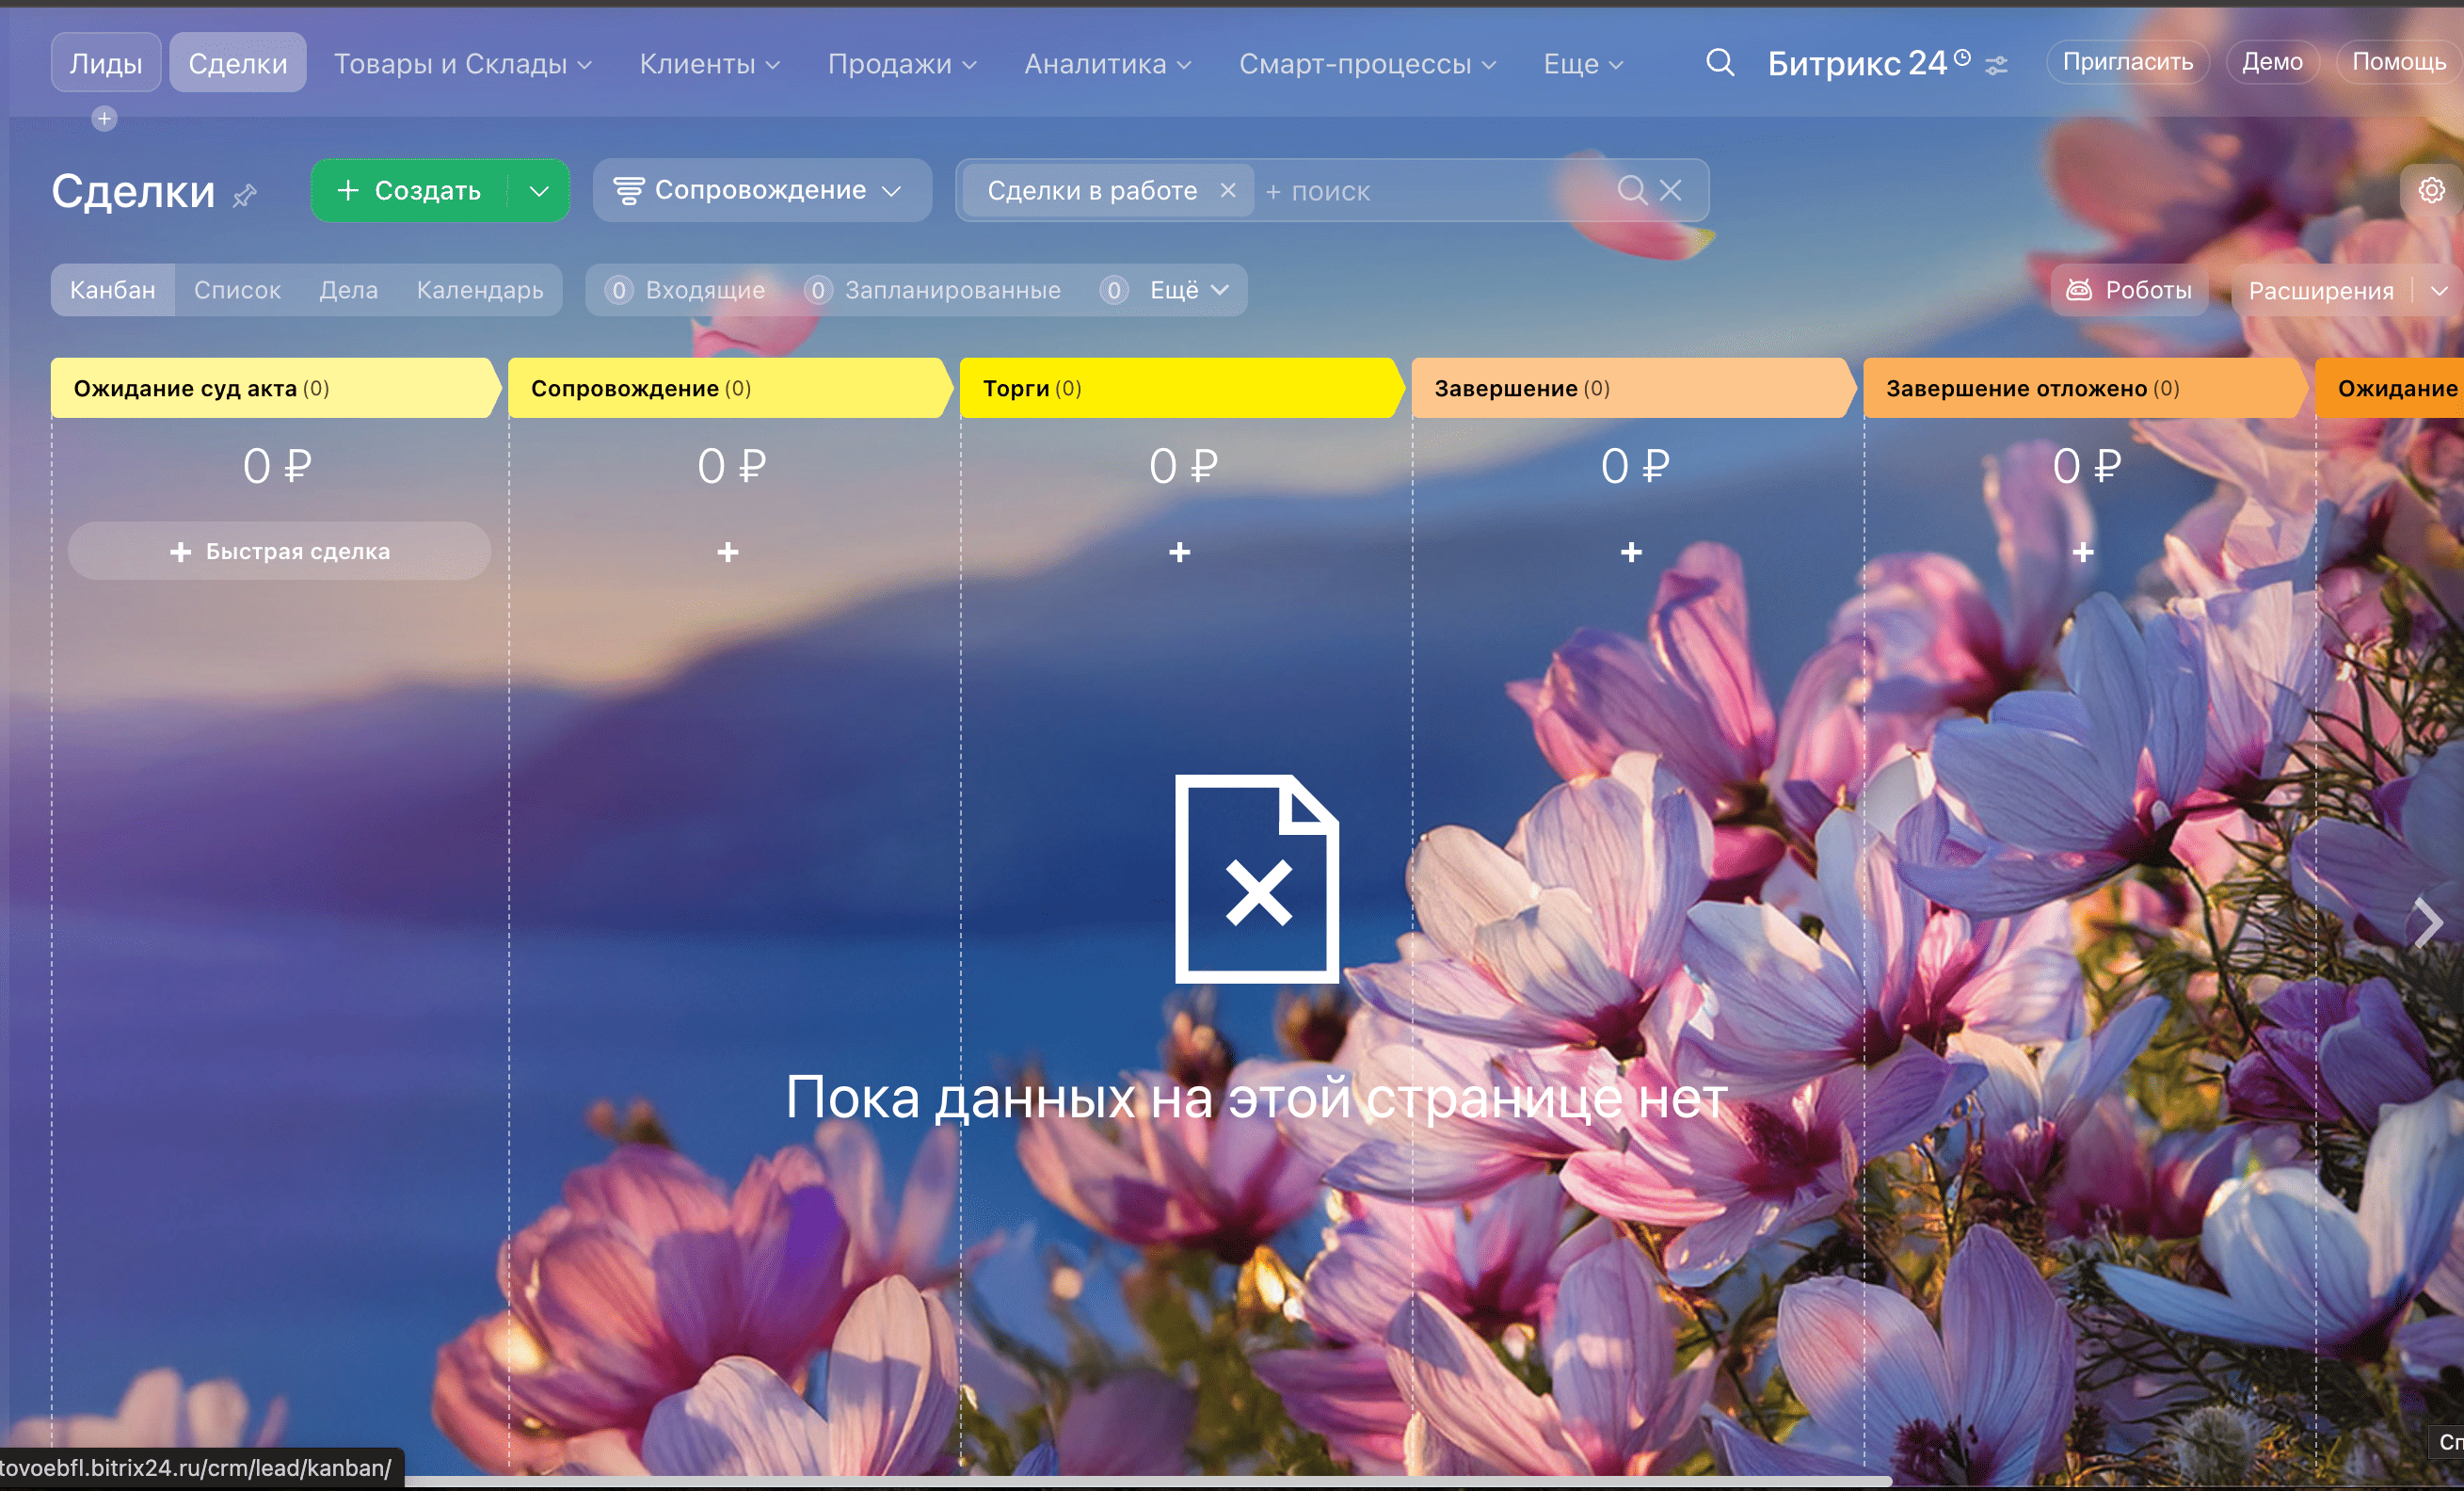2464x1491 pixels.
Task: Add a menu item with the plus under Лиды
Action: click(104, 119)
